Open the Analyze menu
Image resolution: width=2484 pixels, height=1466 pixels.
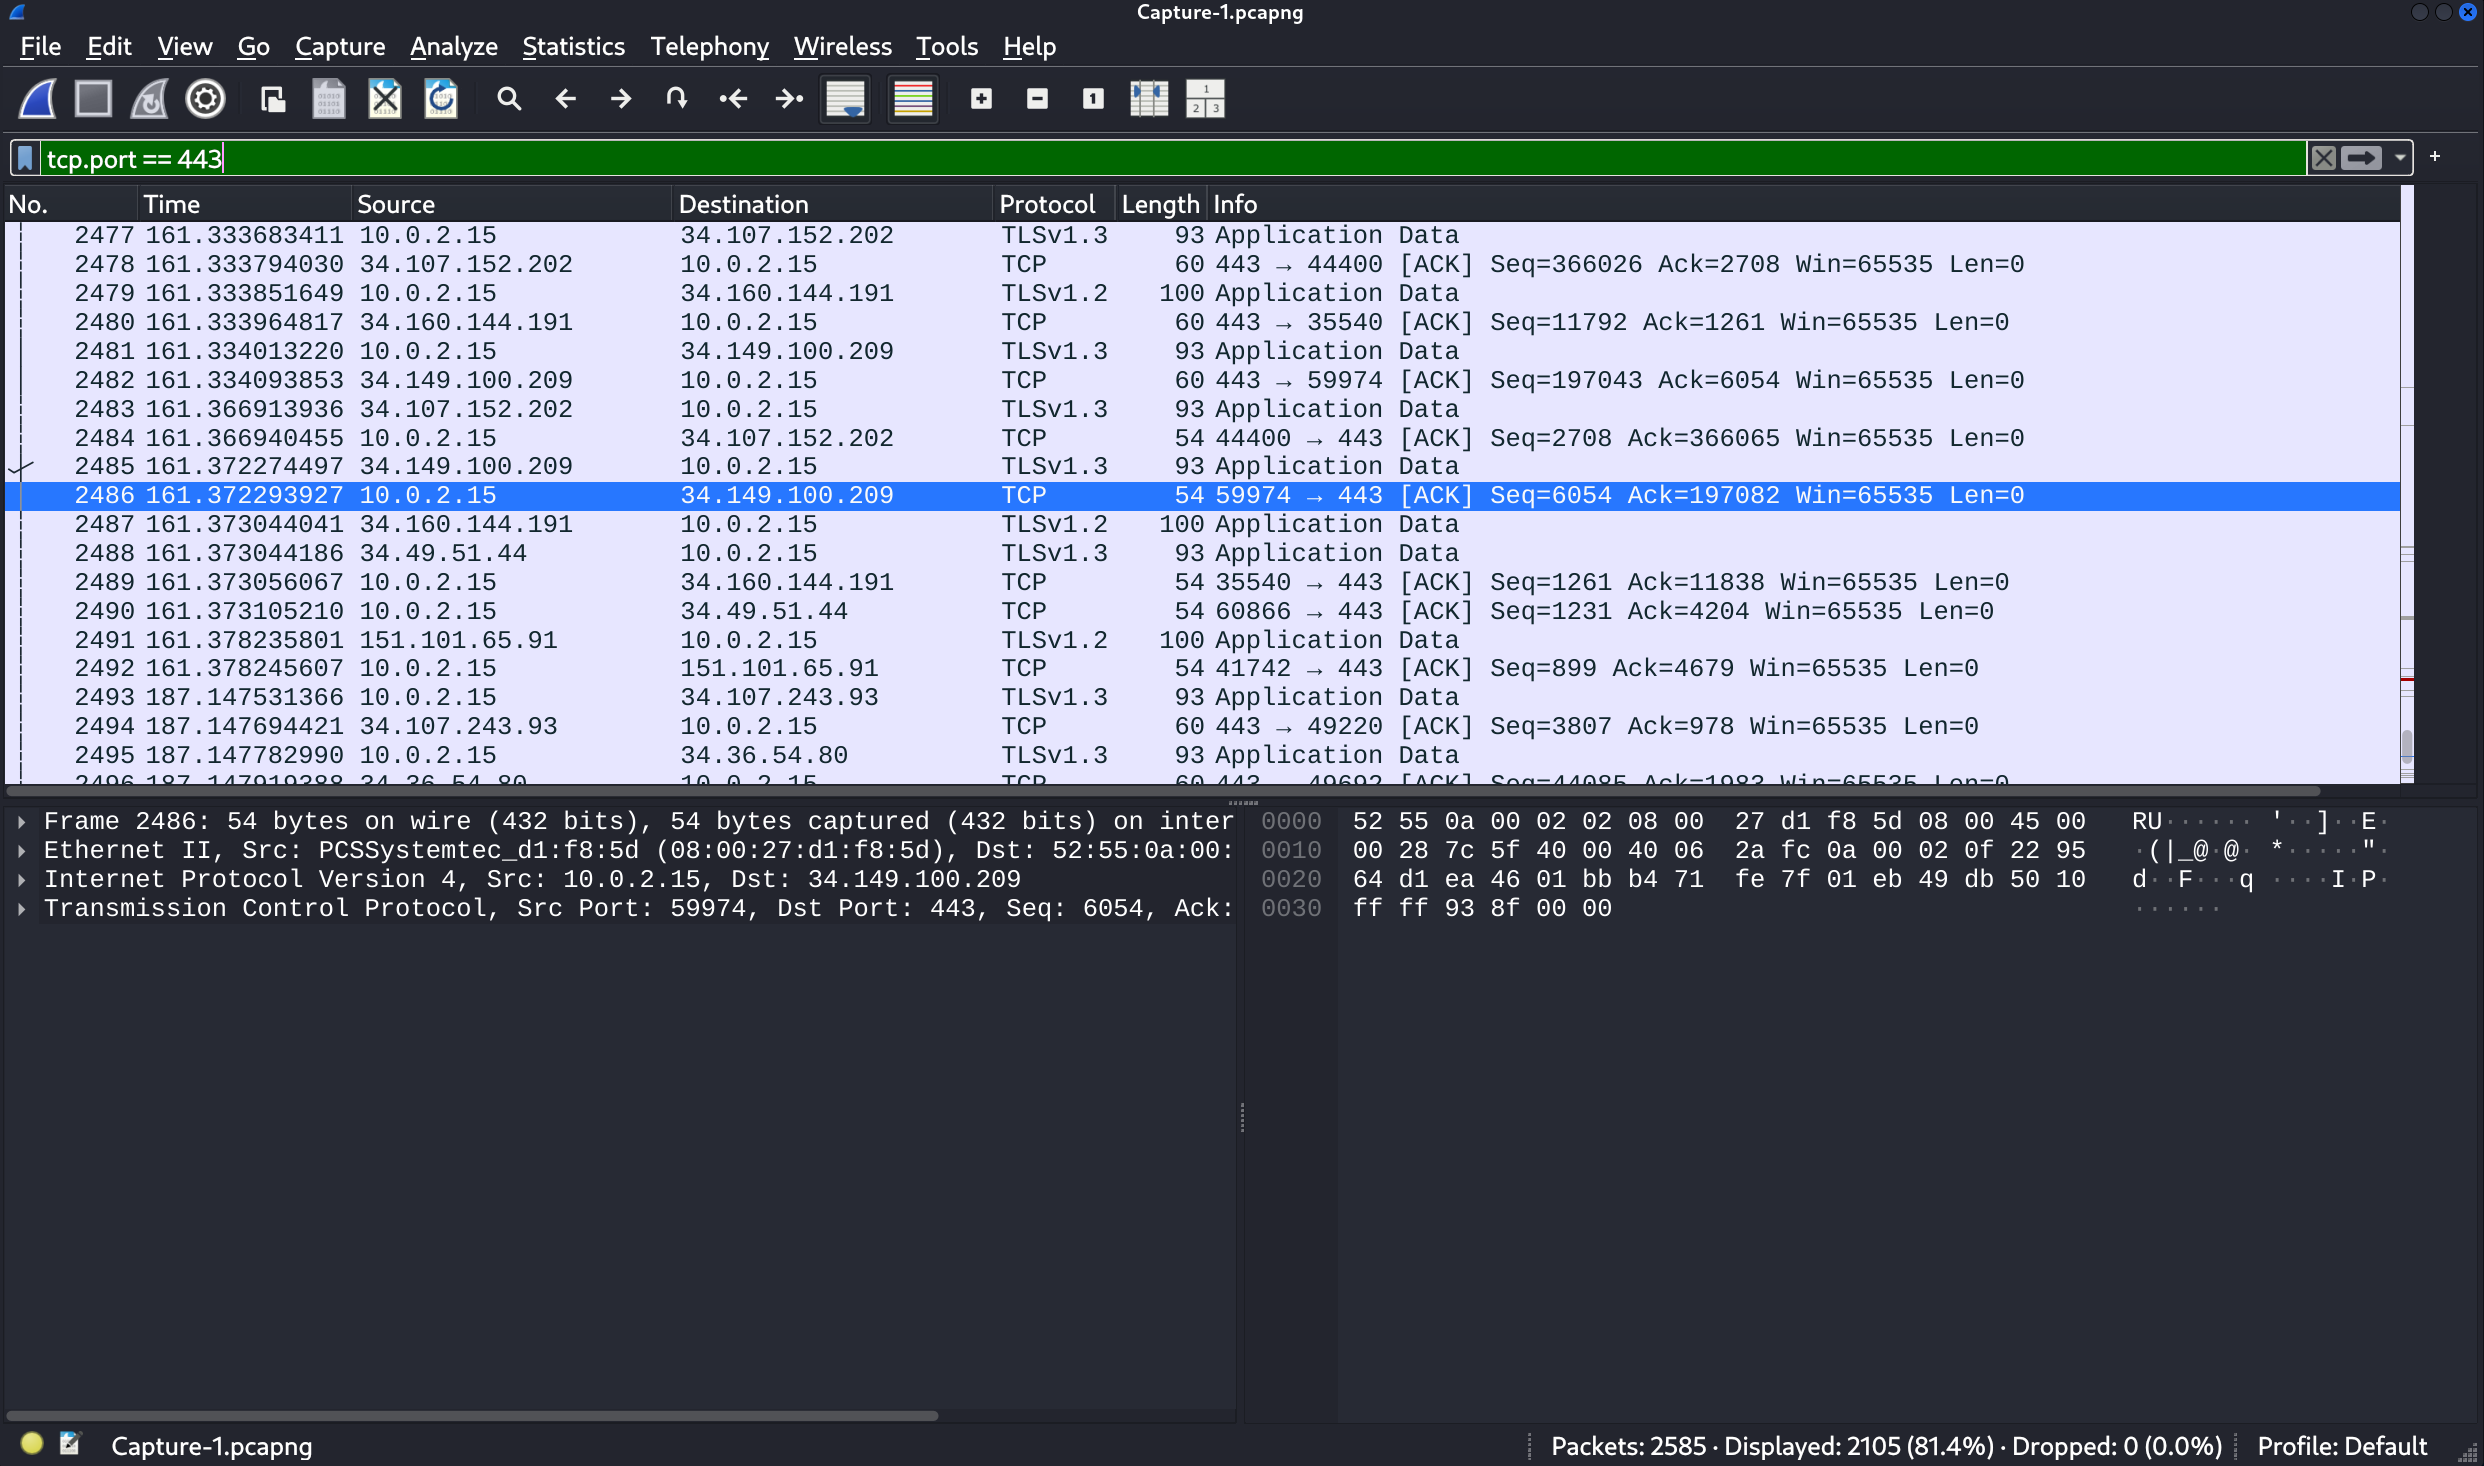[454, 46]
